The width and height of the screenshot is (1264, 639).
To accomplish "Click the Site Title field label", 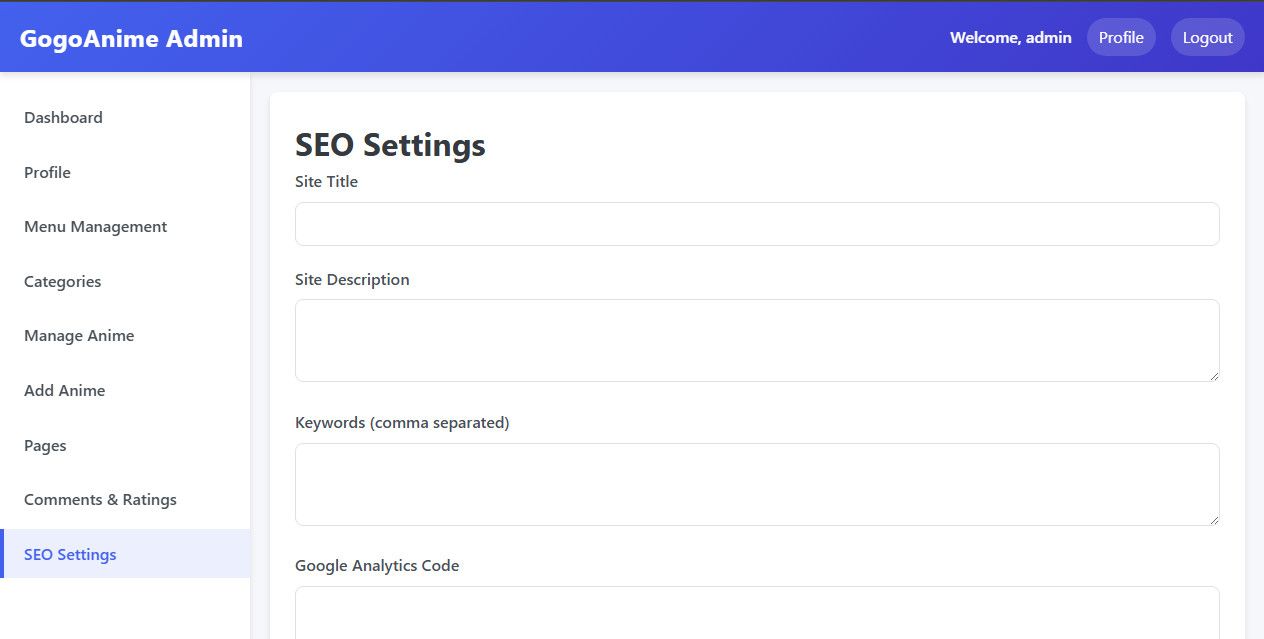I will (326, 182).
